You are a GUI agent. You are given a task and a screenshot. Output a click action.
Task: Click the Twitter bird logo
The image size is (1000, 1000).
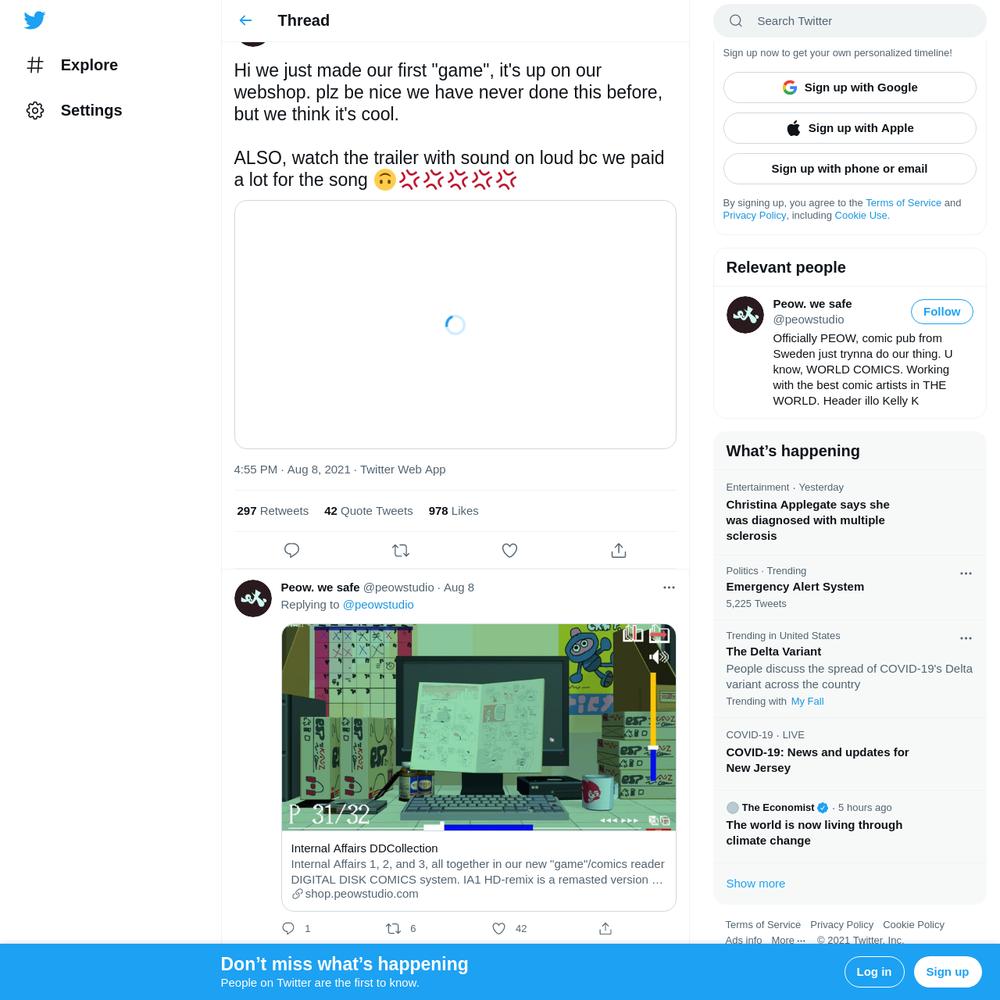point(34,20)
